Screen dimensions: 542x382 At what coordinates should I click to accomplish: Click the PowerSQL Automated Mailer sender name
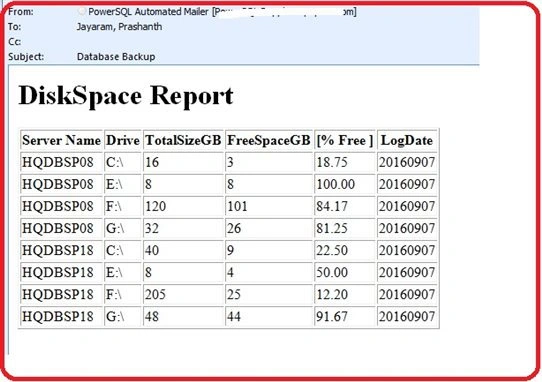point(148,12)
